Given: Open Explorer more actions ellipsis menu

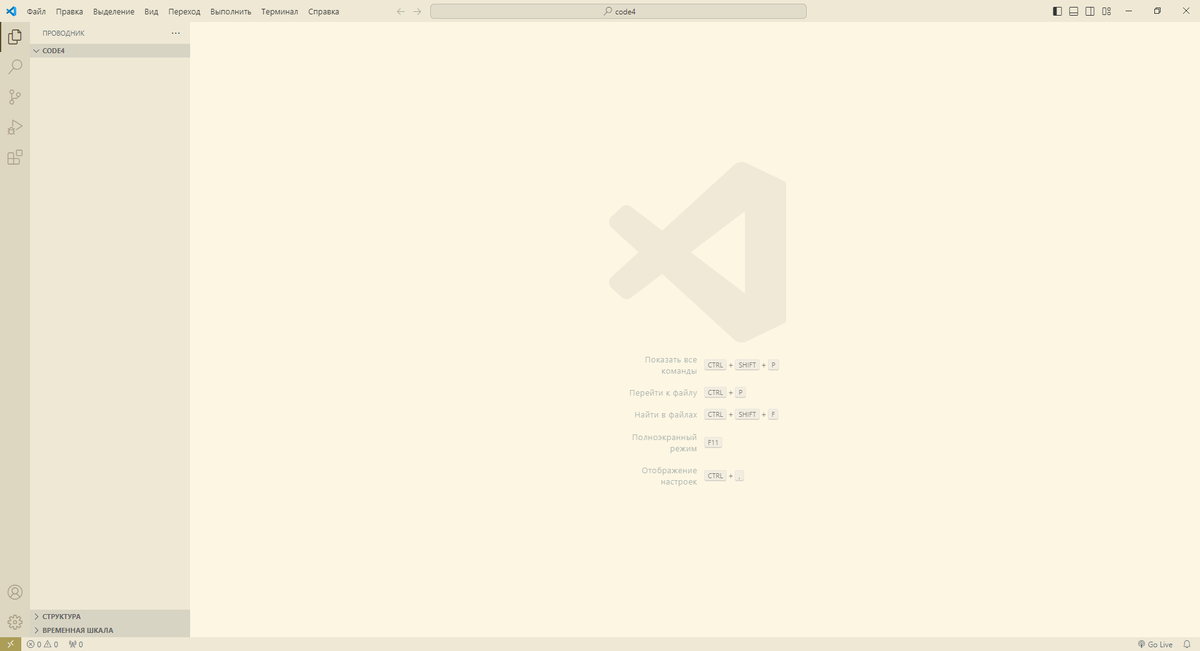Looking at the screenshot, I should [x=176, y=33].
